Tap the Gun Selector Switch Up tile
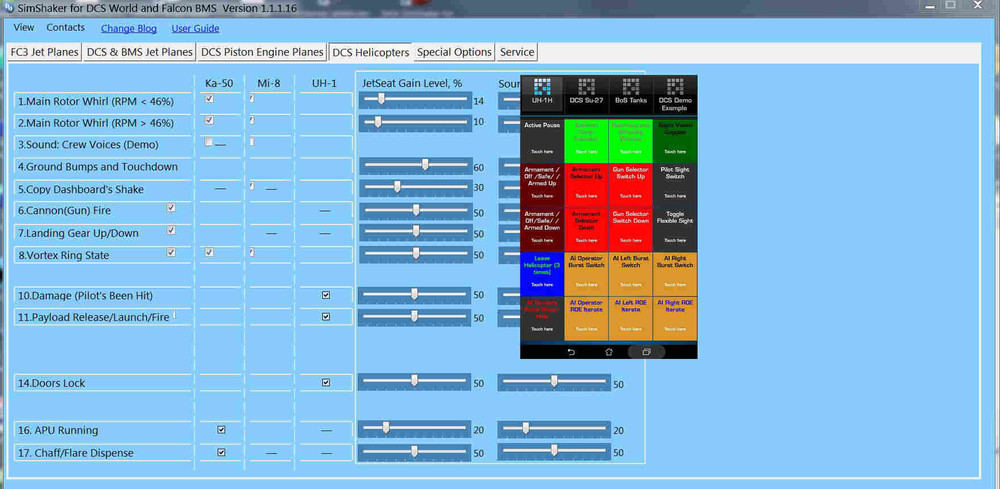1000x489 pixels. click(630, 185)
